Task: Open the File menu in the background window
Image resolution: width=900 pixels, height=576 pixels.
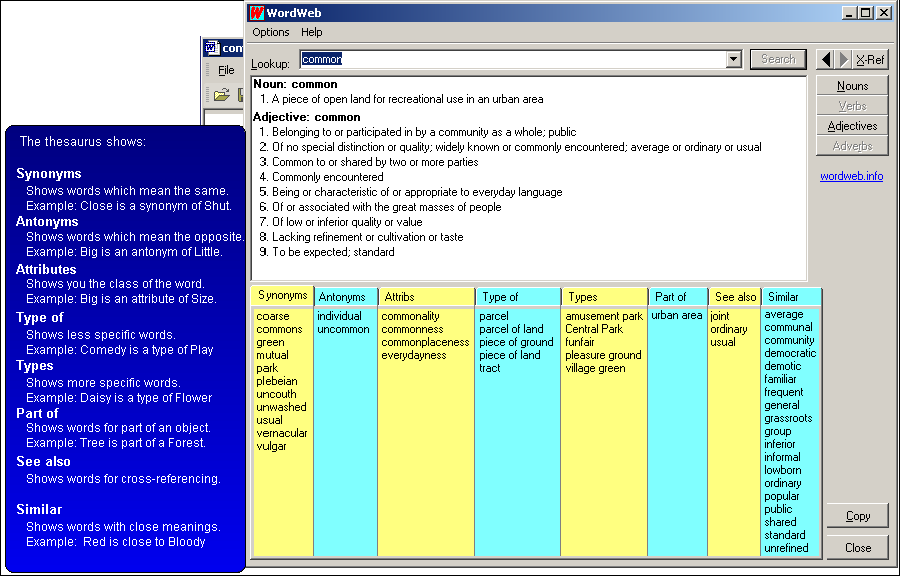Action: click(226, 70)
